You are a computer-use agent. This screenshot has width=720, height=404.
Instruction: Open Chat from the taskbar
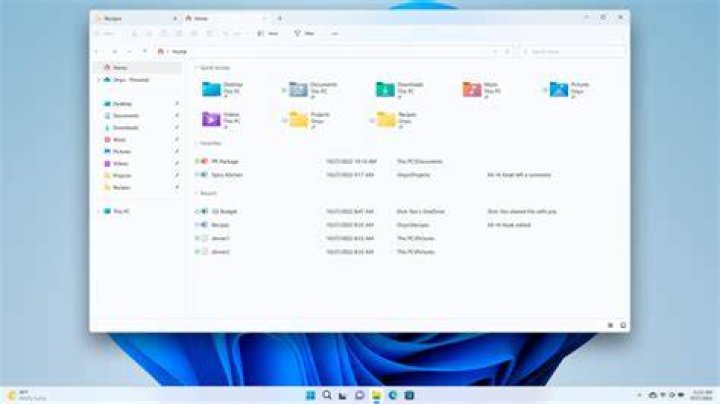(x=360, y=395)
